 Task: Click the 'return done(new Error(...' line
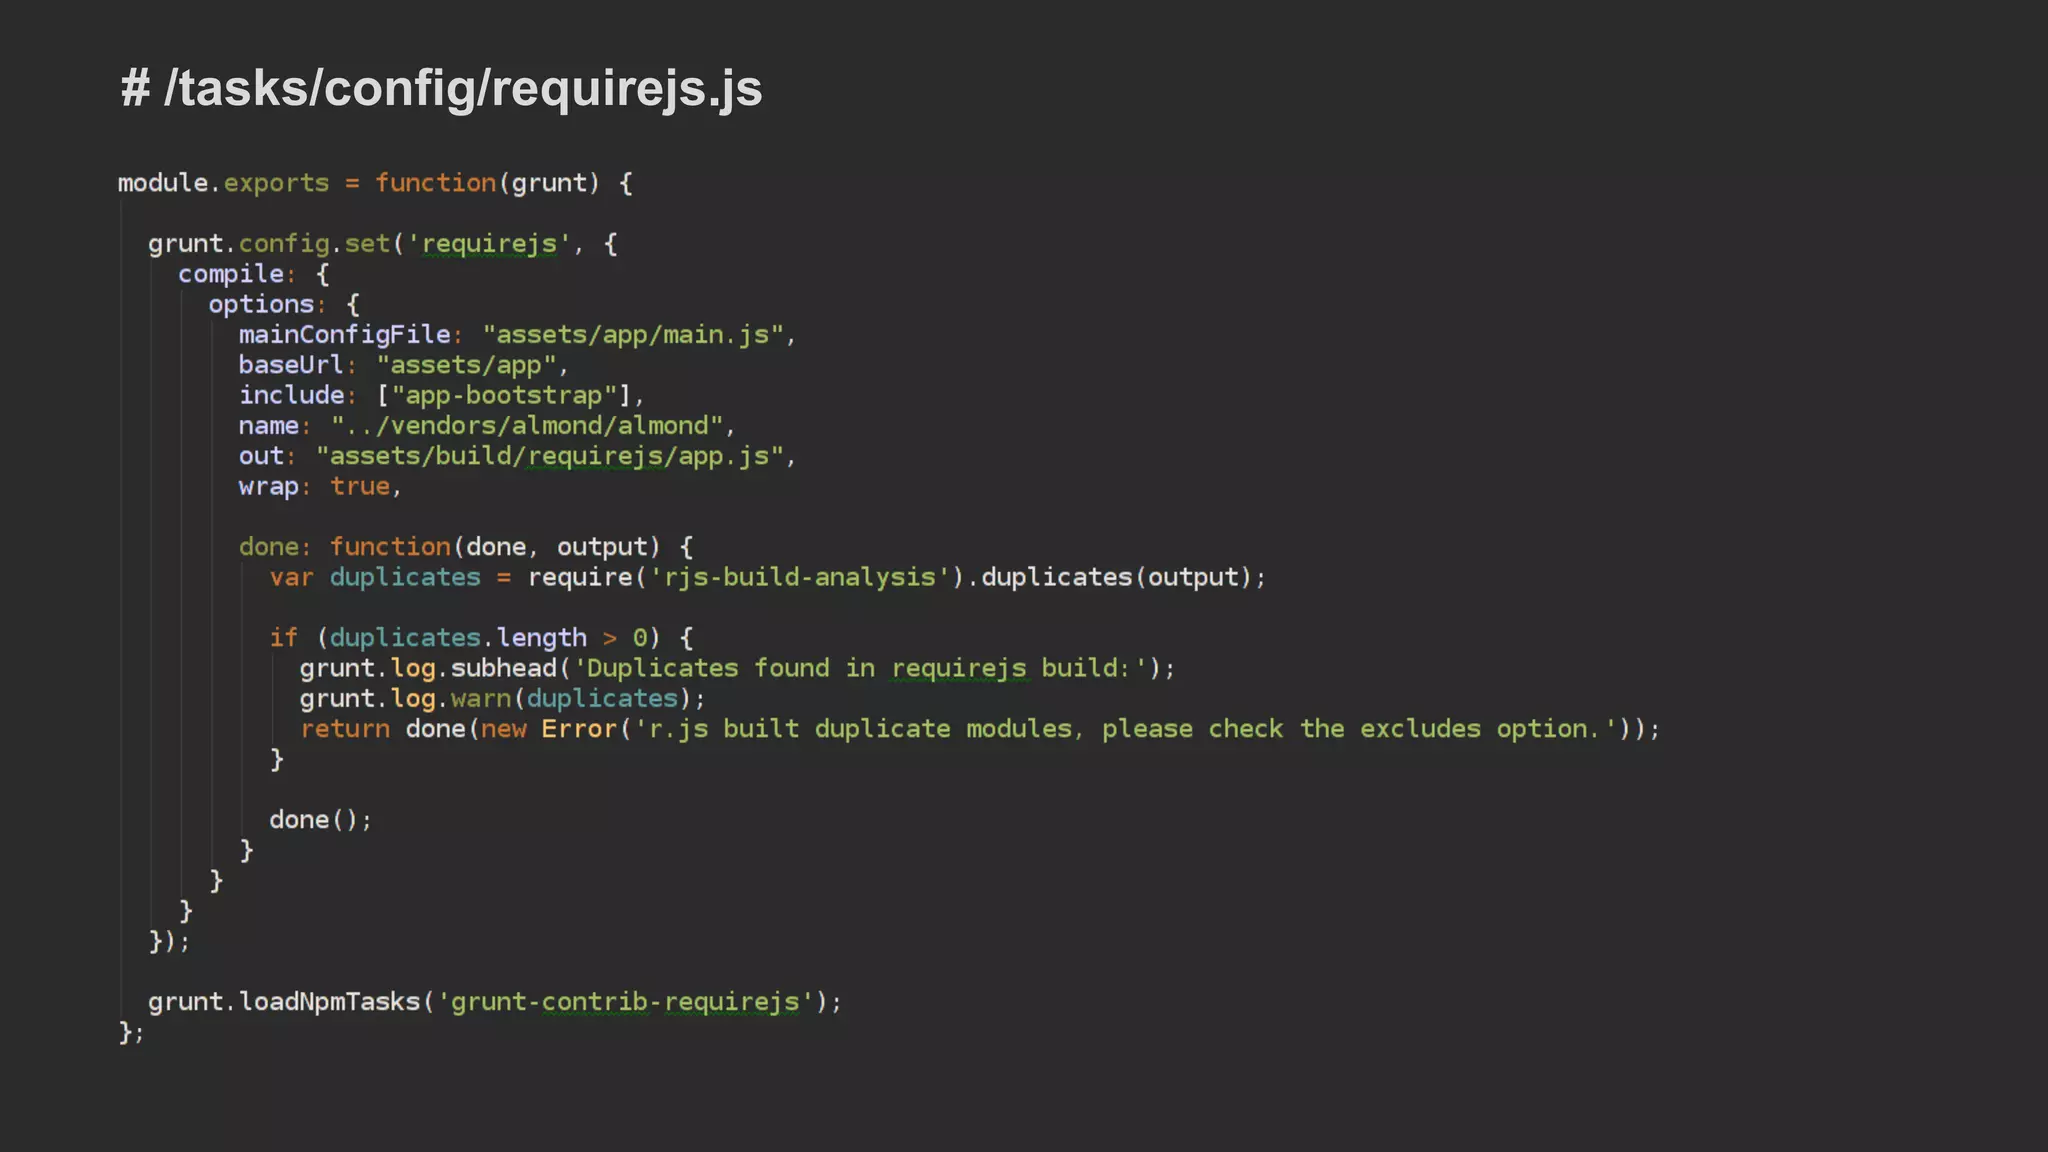click(980, 729)
